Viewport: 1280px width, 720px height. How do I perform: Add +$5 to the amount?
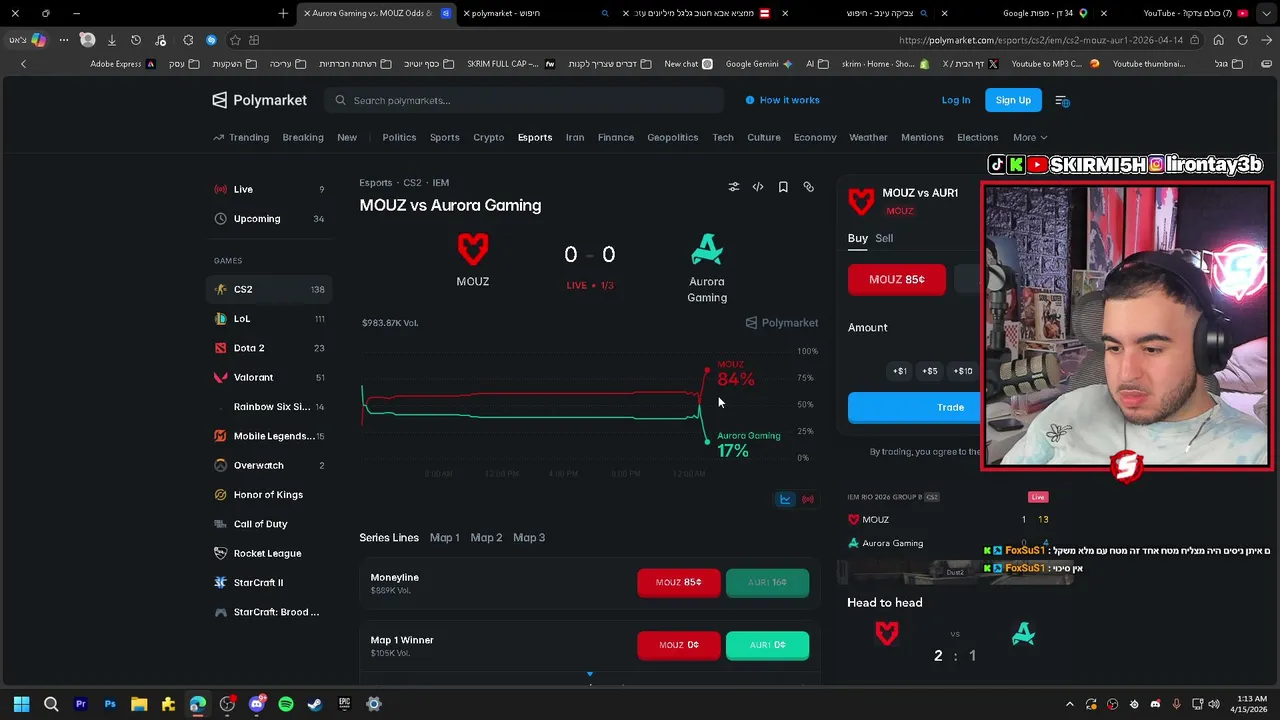[930, 371]
